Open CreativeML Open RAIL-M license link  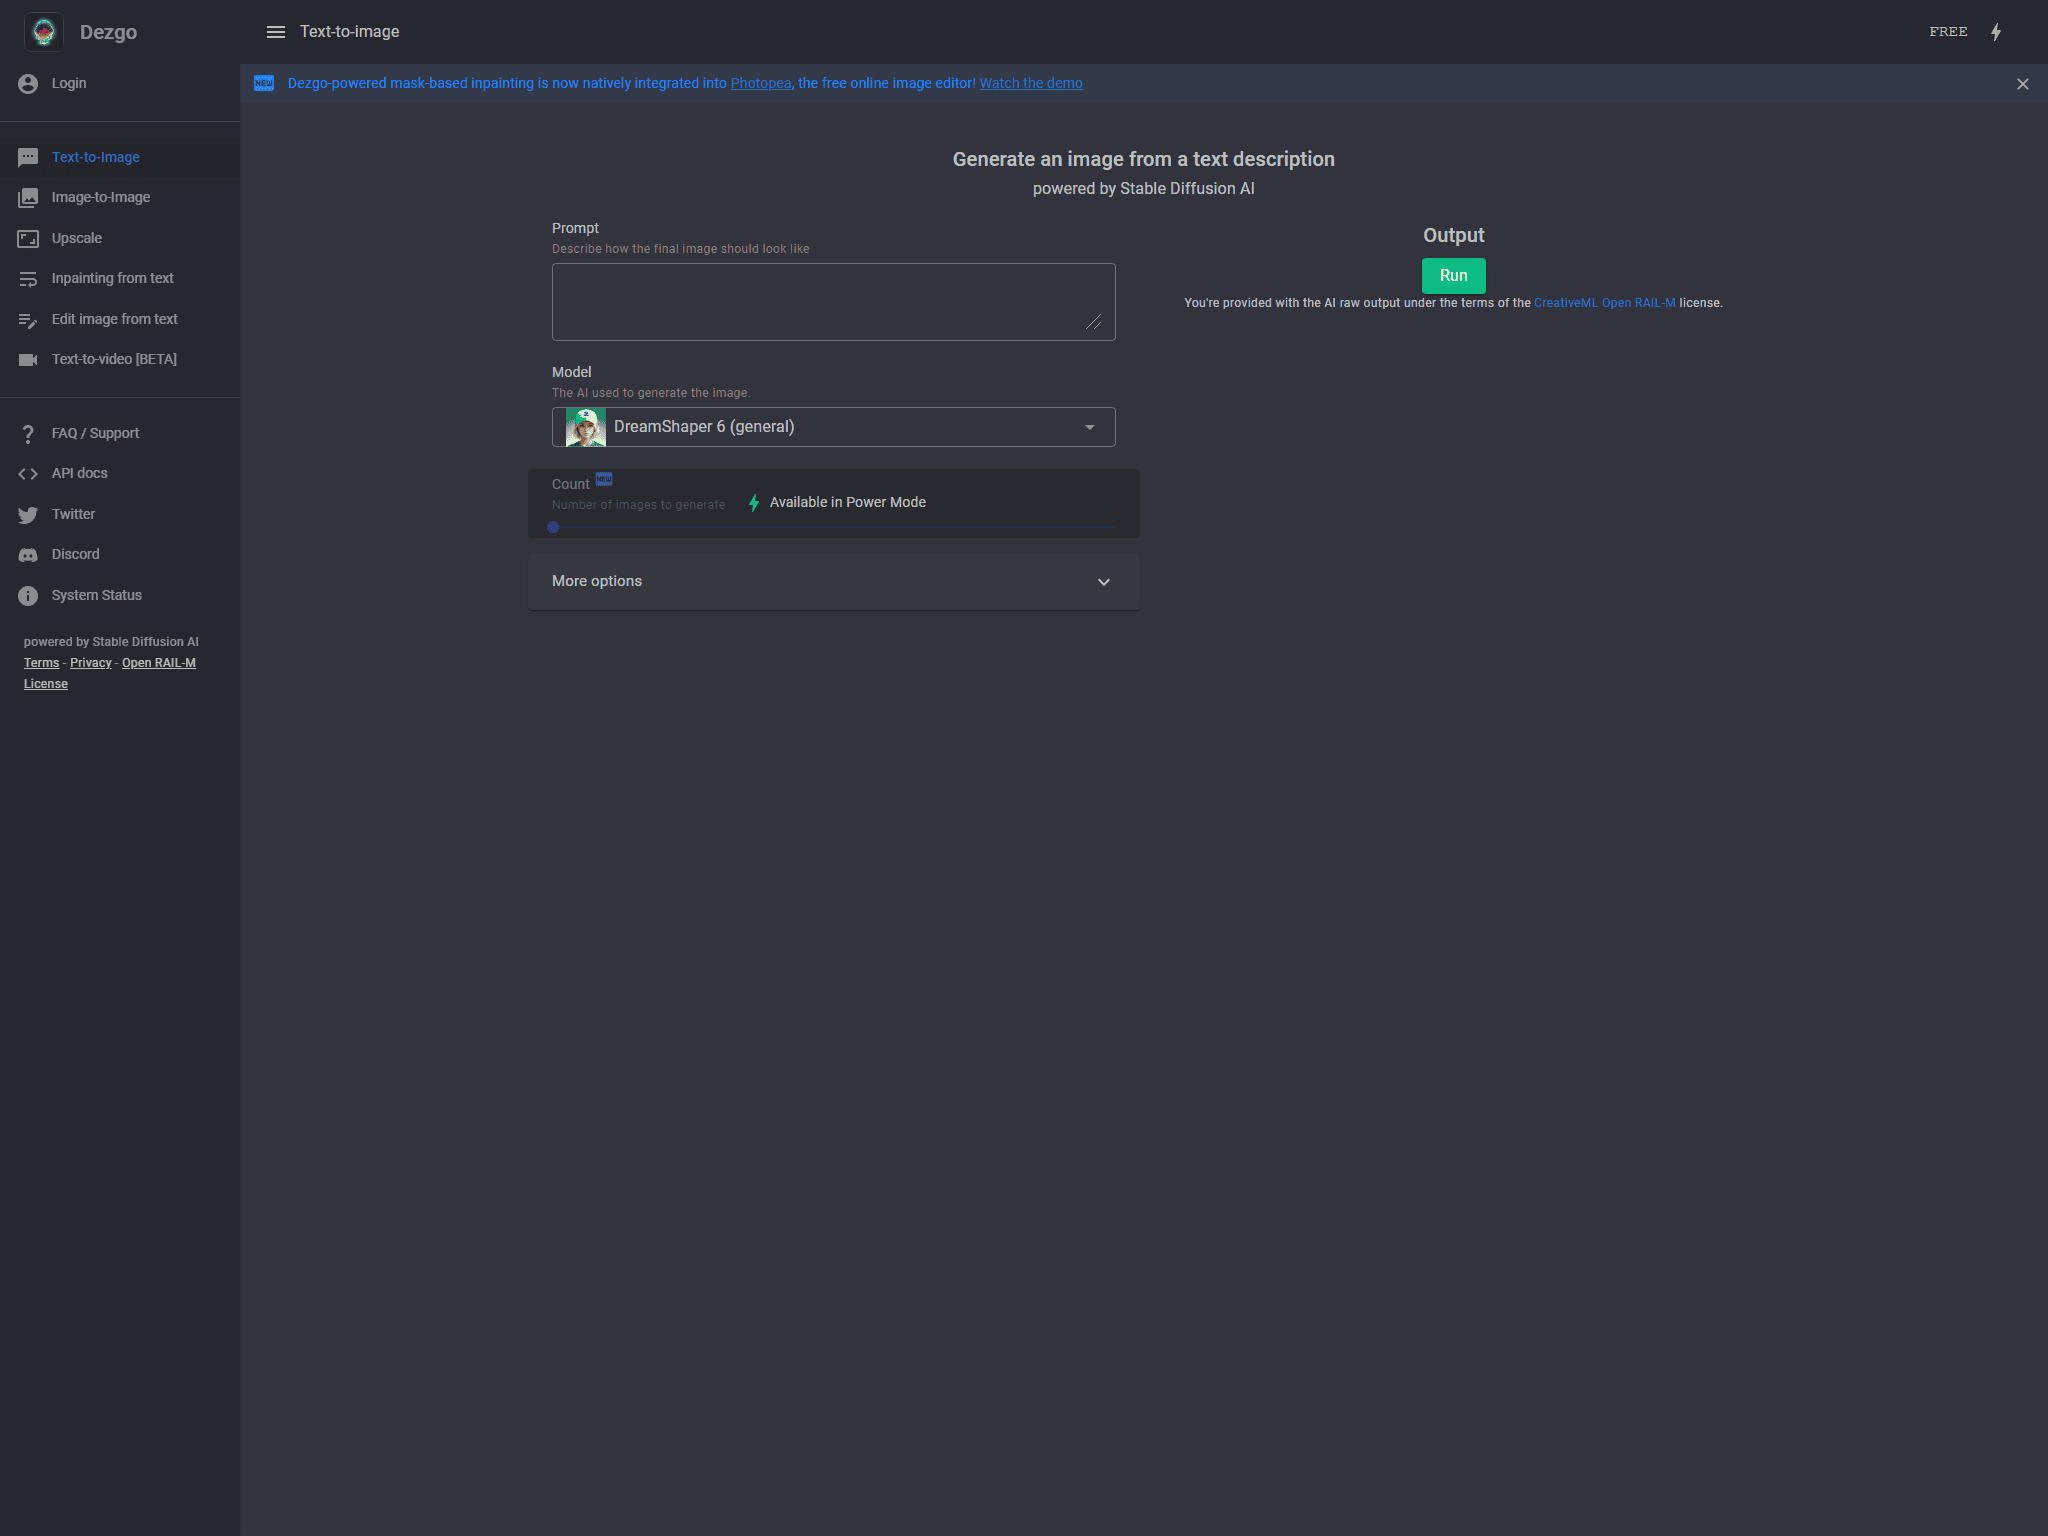[1605, 303]
